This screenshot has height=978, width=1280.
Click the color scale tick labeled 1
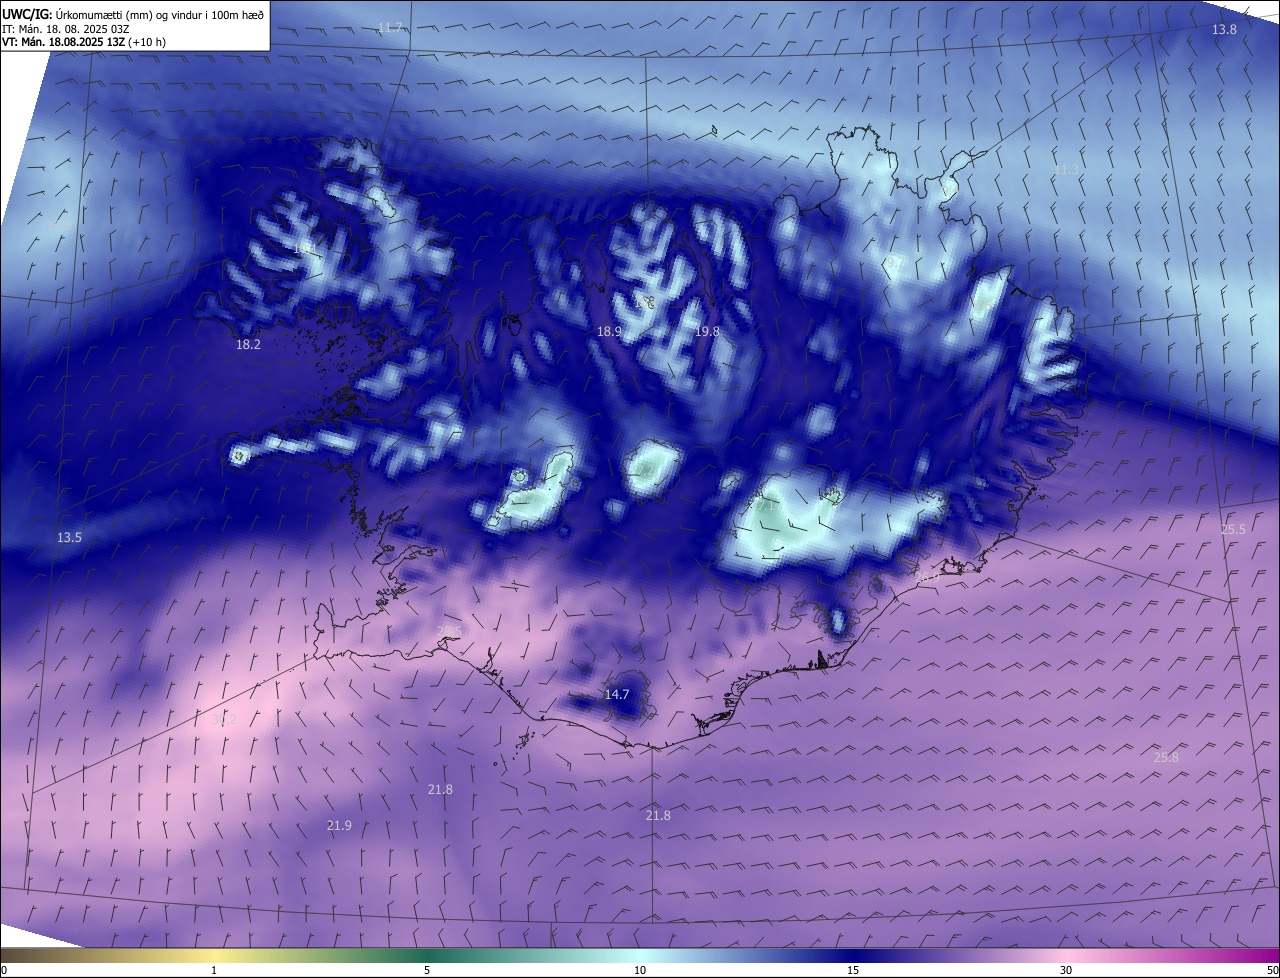(214, 970)
